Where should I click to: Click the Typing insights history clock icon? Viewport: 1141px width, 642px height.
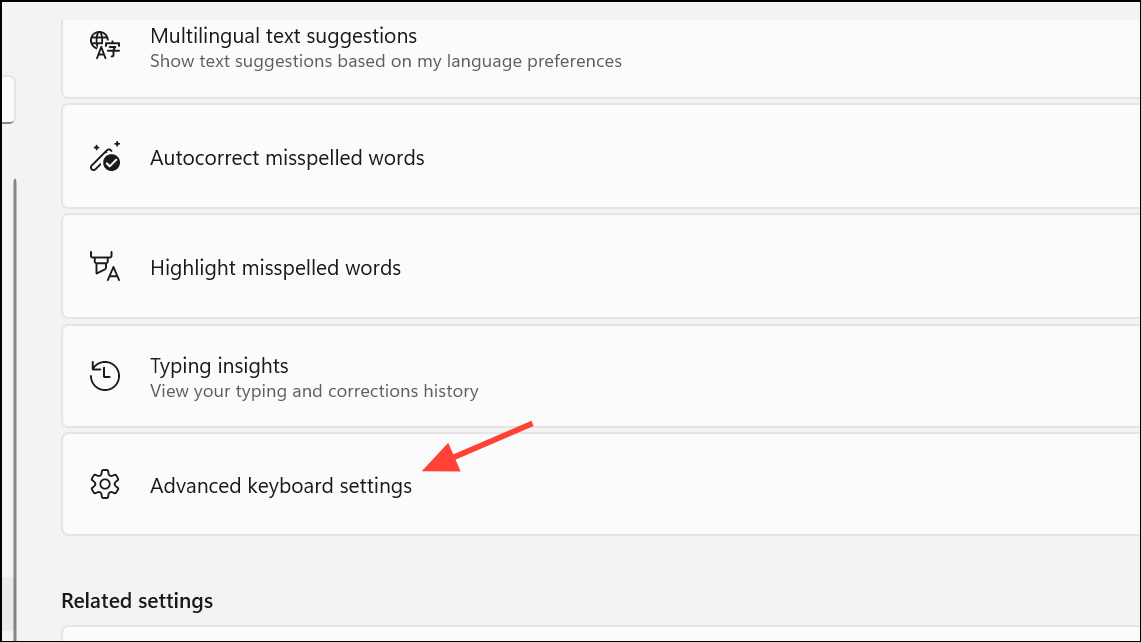105,376
